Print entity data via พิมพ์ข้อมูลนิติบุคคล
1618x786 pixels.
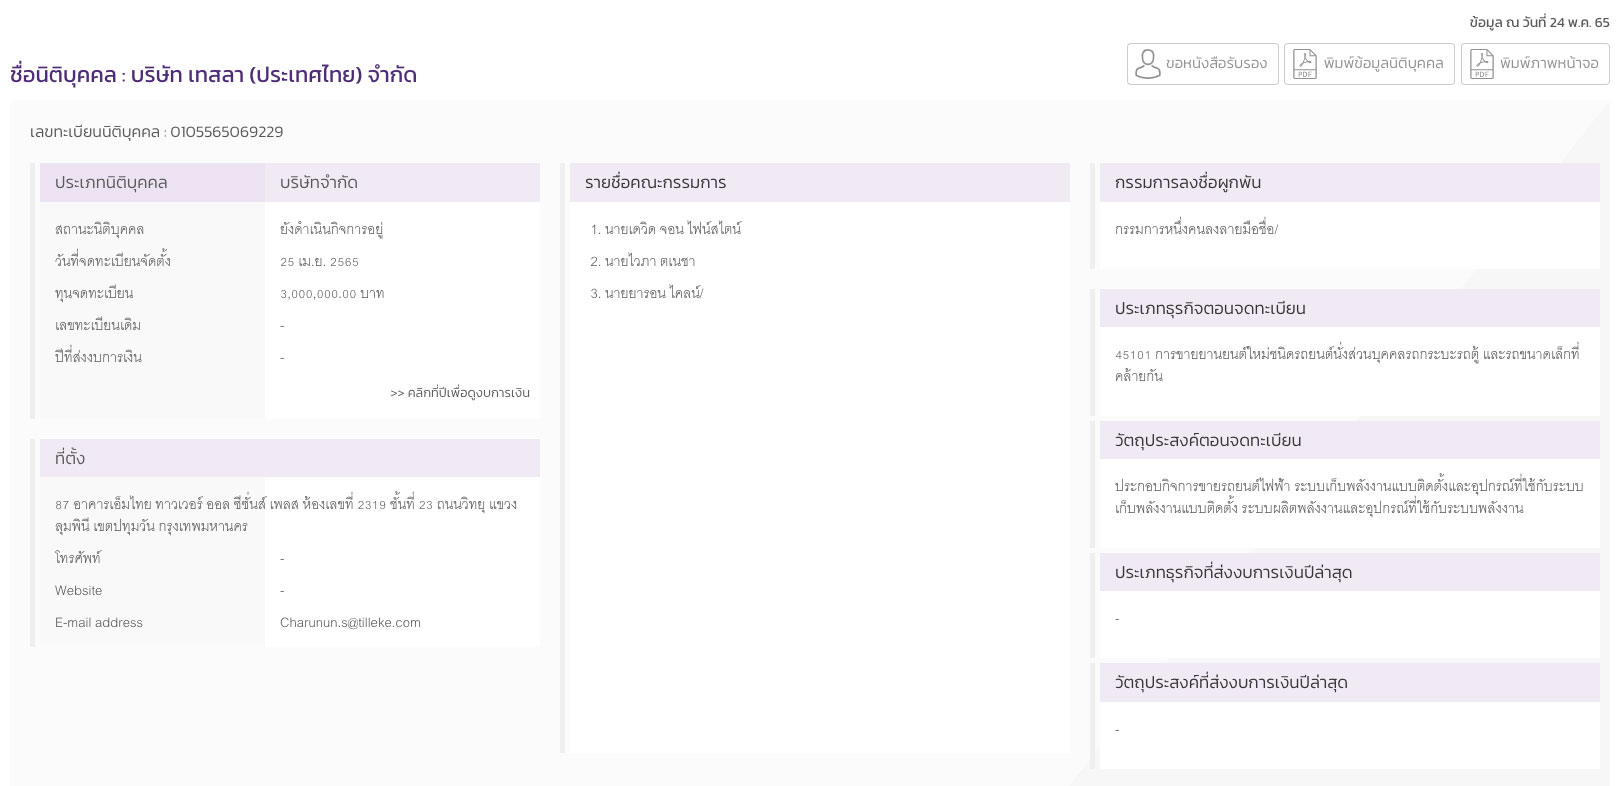(1369, 64)
